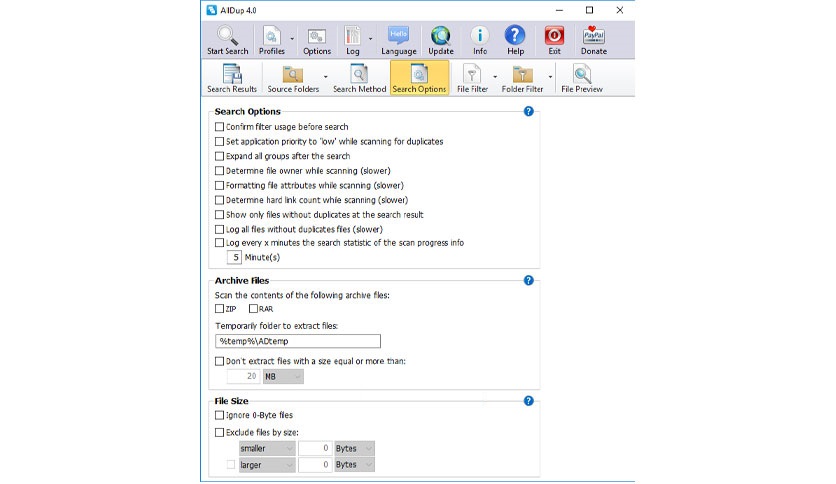Image resolution: width=836 pixels, height=484 pixels.
Task: Open the Log toolbar icon
Action: point(353,36)
